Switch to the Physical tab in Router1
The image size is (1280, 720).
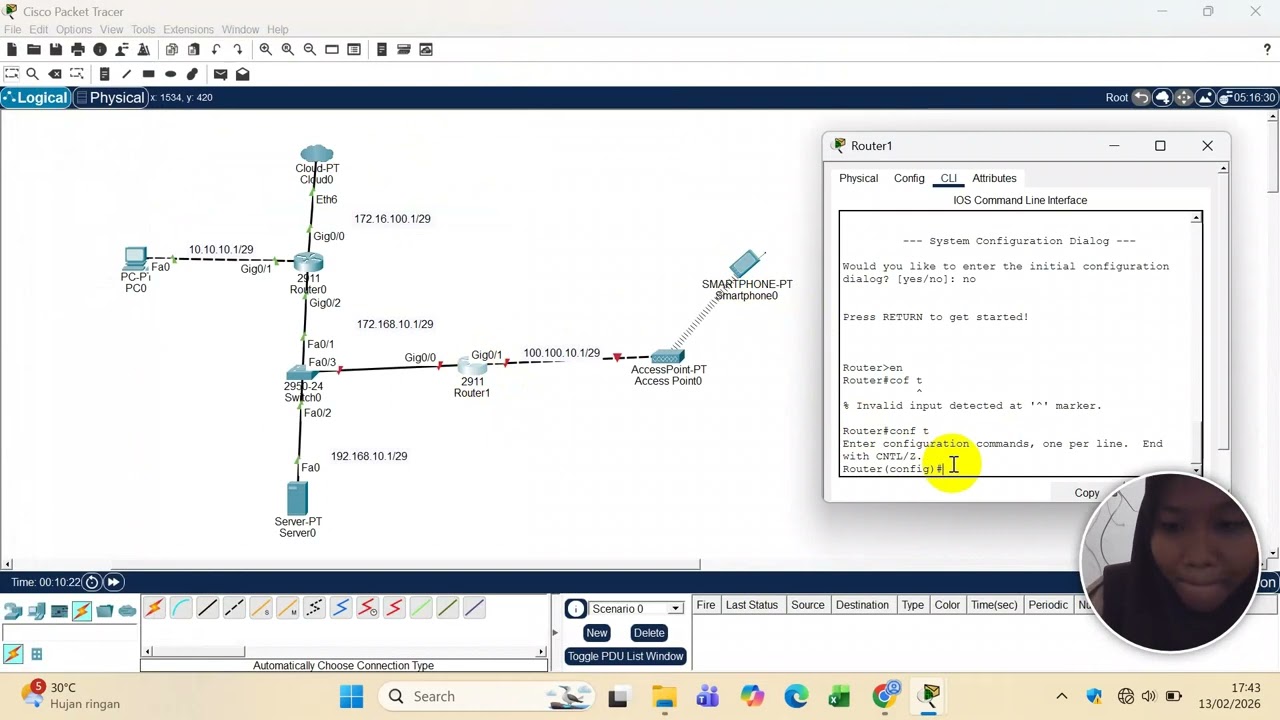(858, 178)
